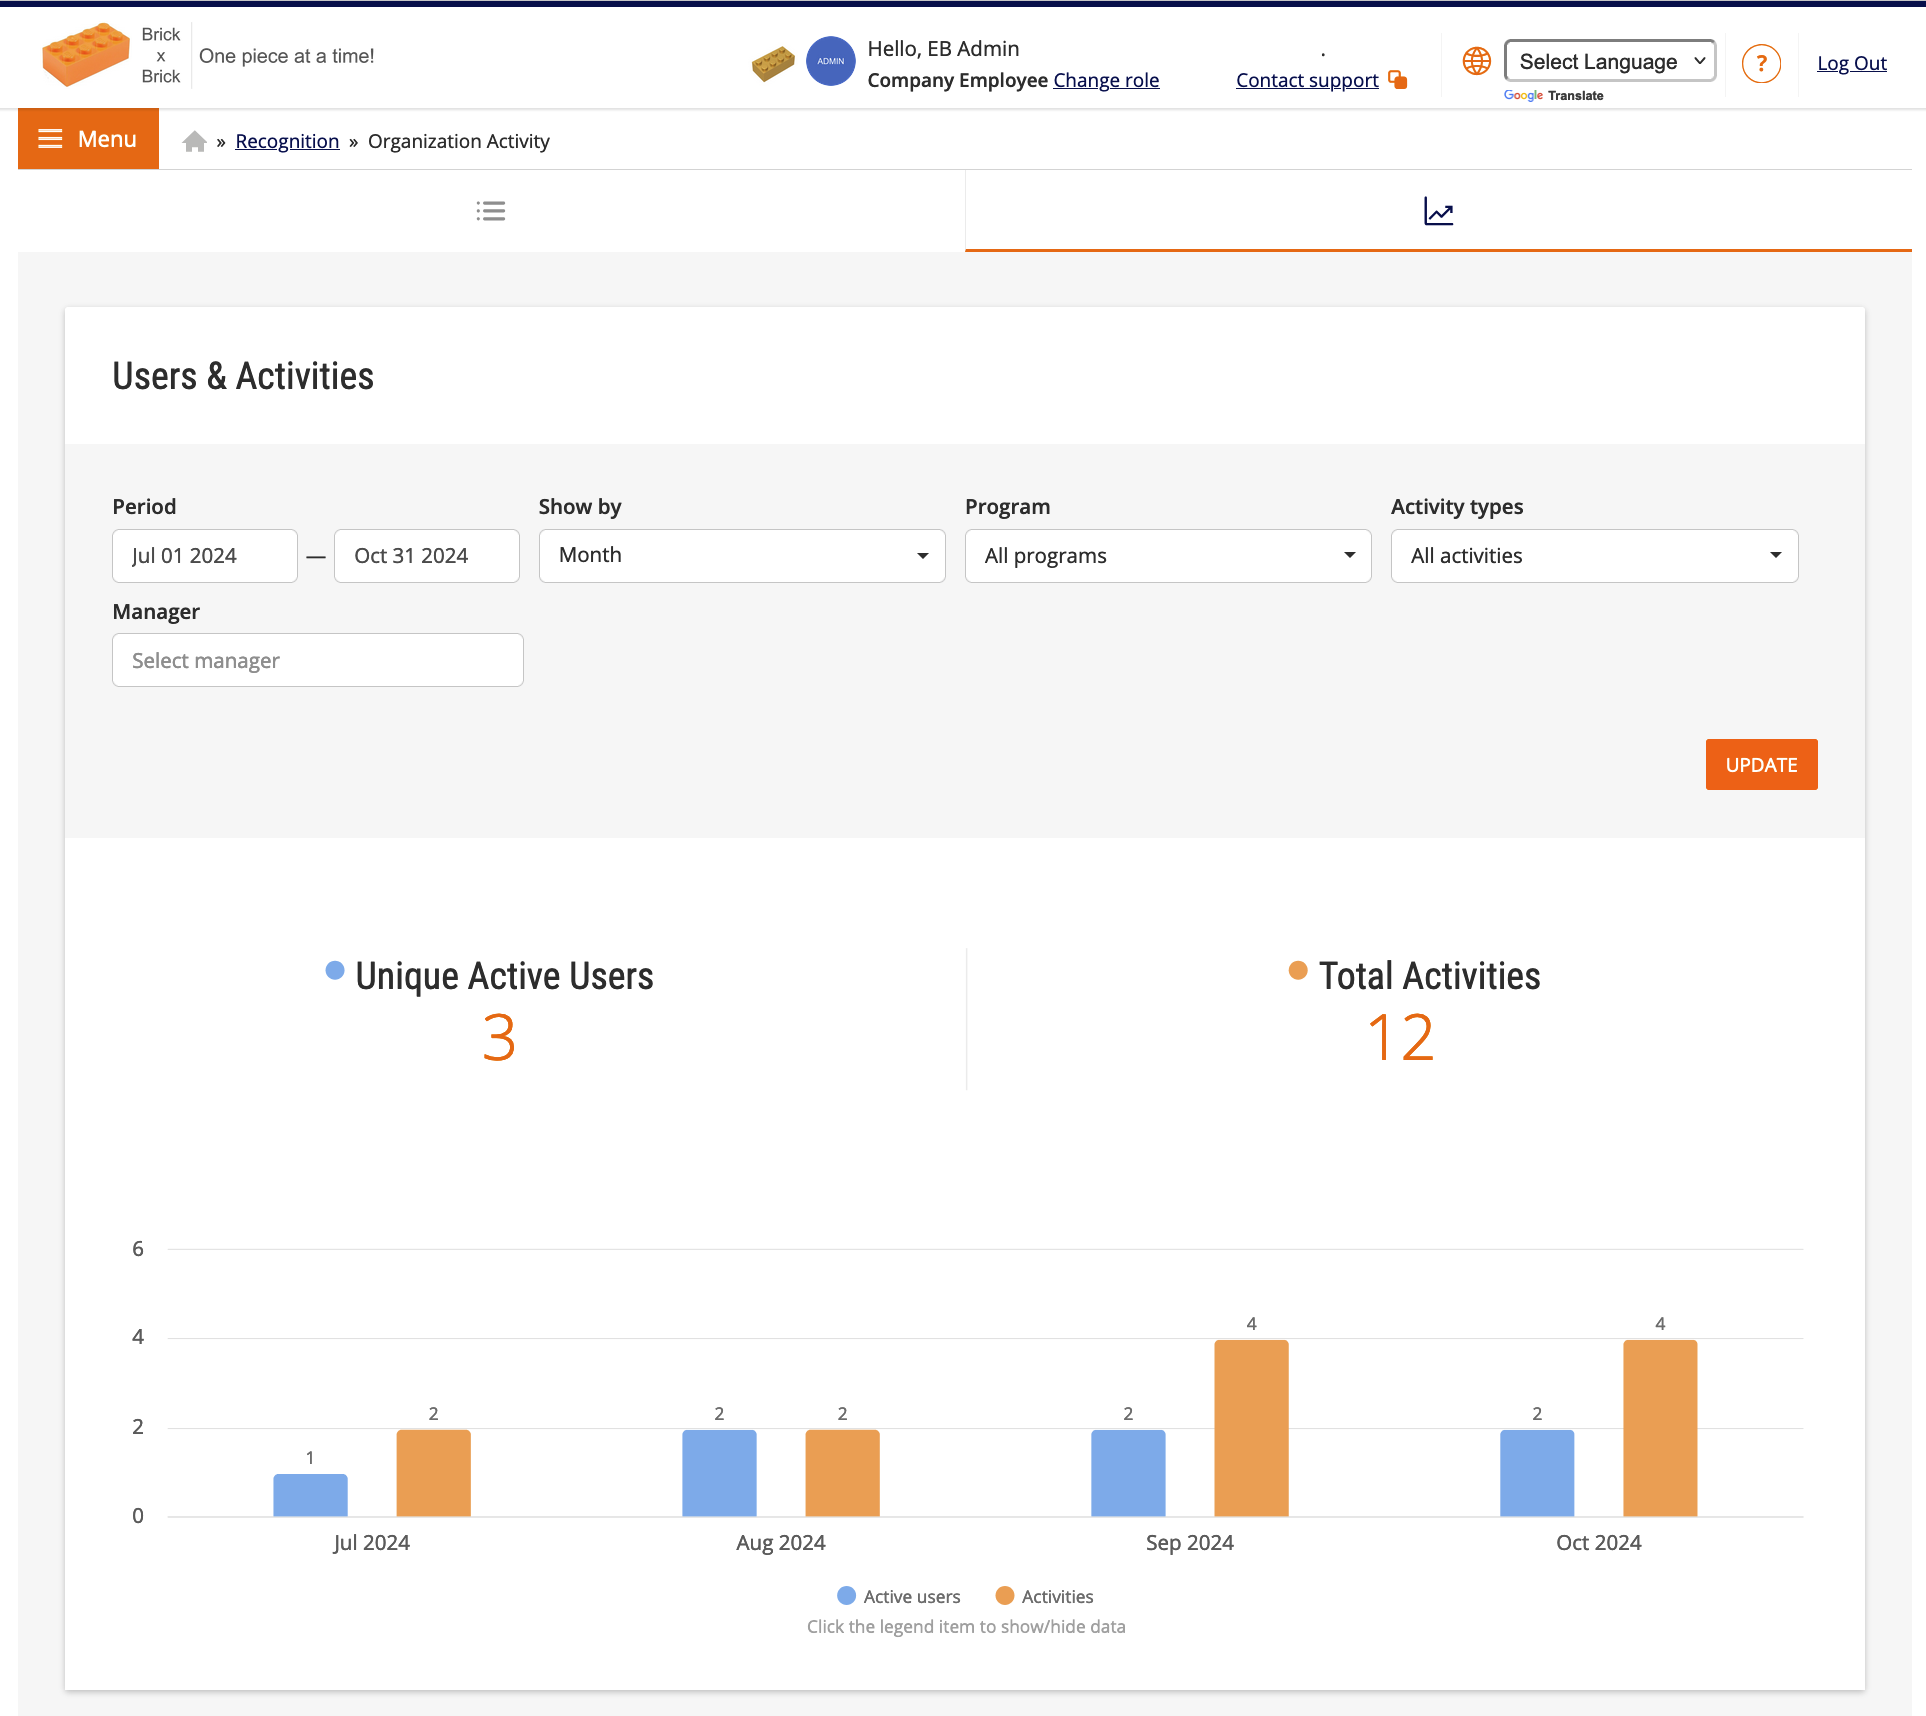This screenshot has height=1716, width=1926.
Task: Click the orange dot beside Total Activities
Action: pyautogui.click(x=1298, y=970)
